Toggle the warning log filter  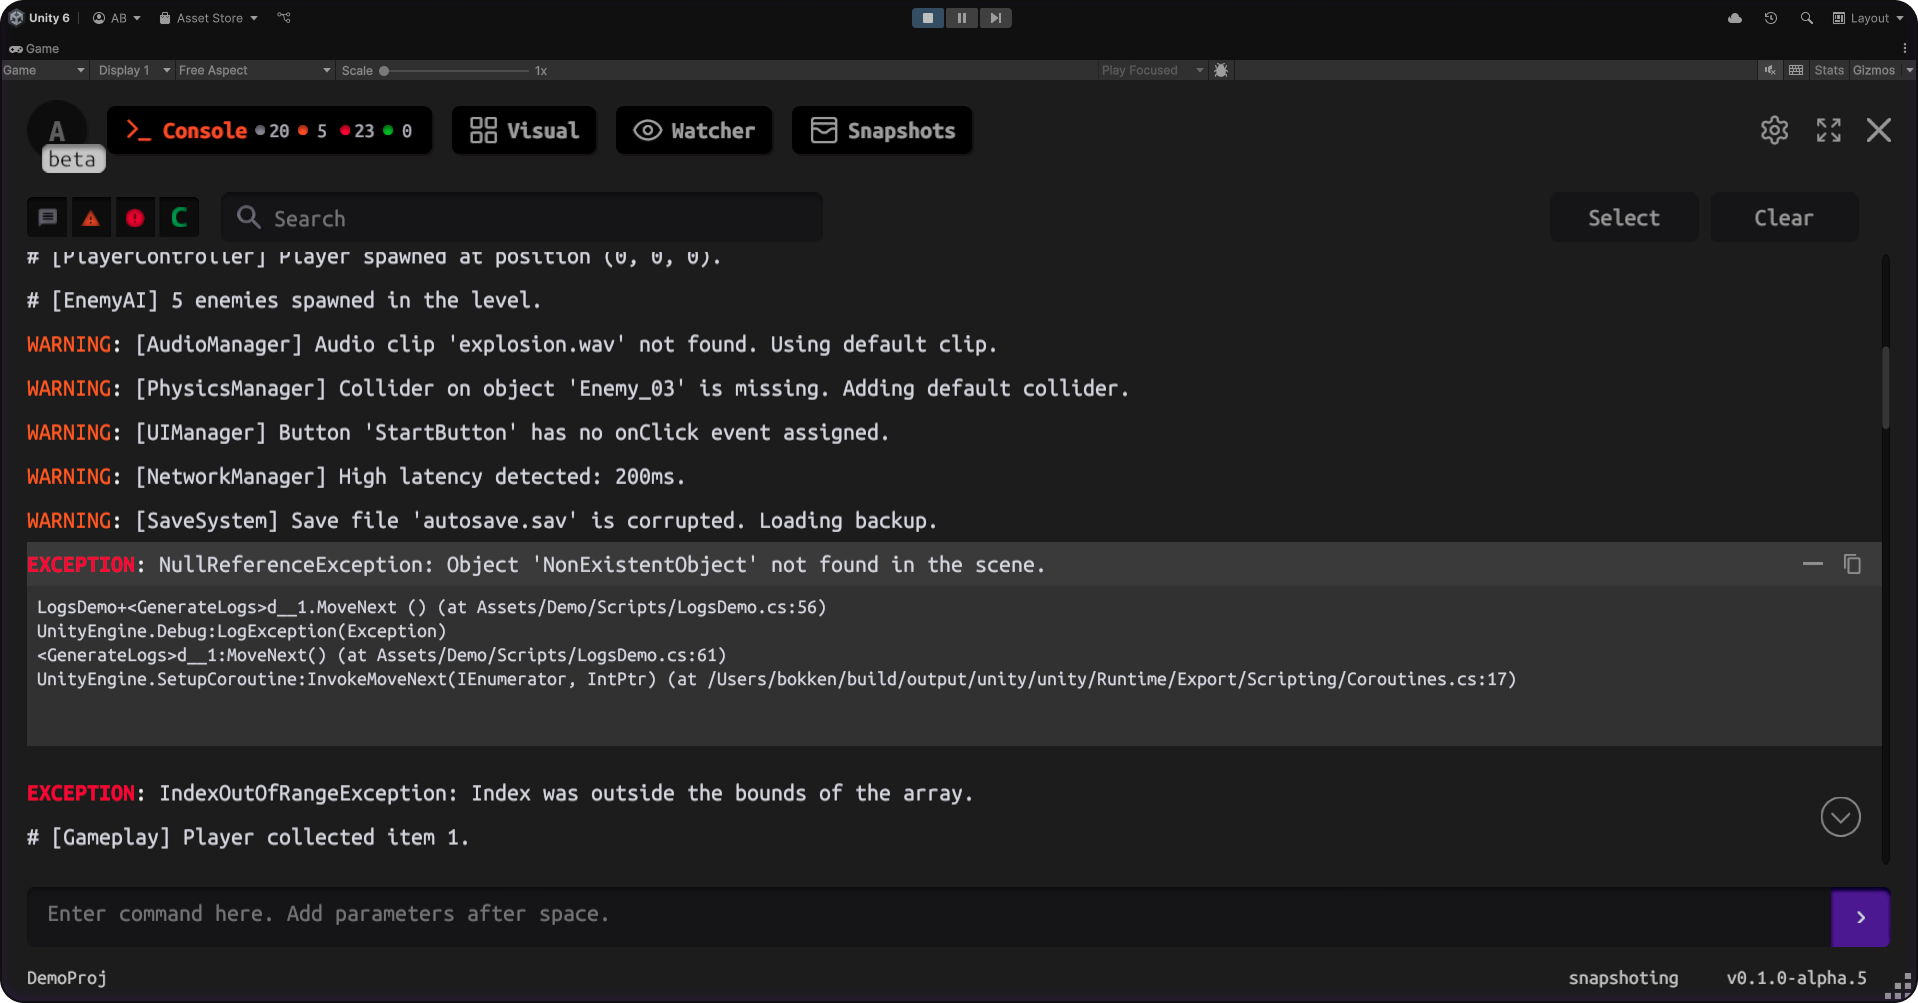pos(91,218)
